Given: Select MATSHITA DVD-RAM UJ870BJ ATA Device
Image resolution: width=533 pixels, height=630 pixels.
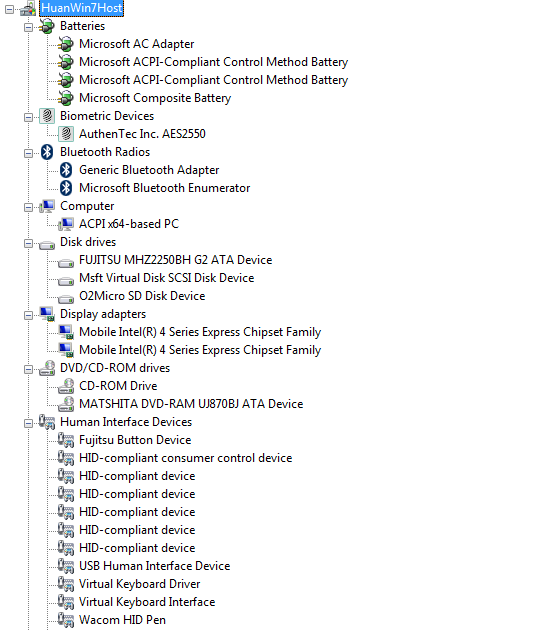Looking at the screenshot, I should click(191, 404).
